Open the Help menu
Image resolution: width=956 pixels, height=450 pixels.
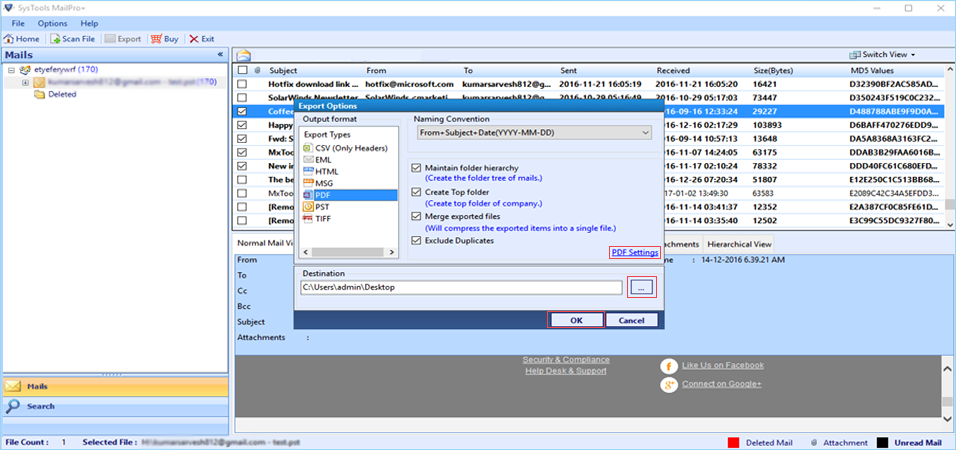[x=89, y=23]
